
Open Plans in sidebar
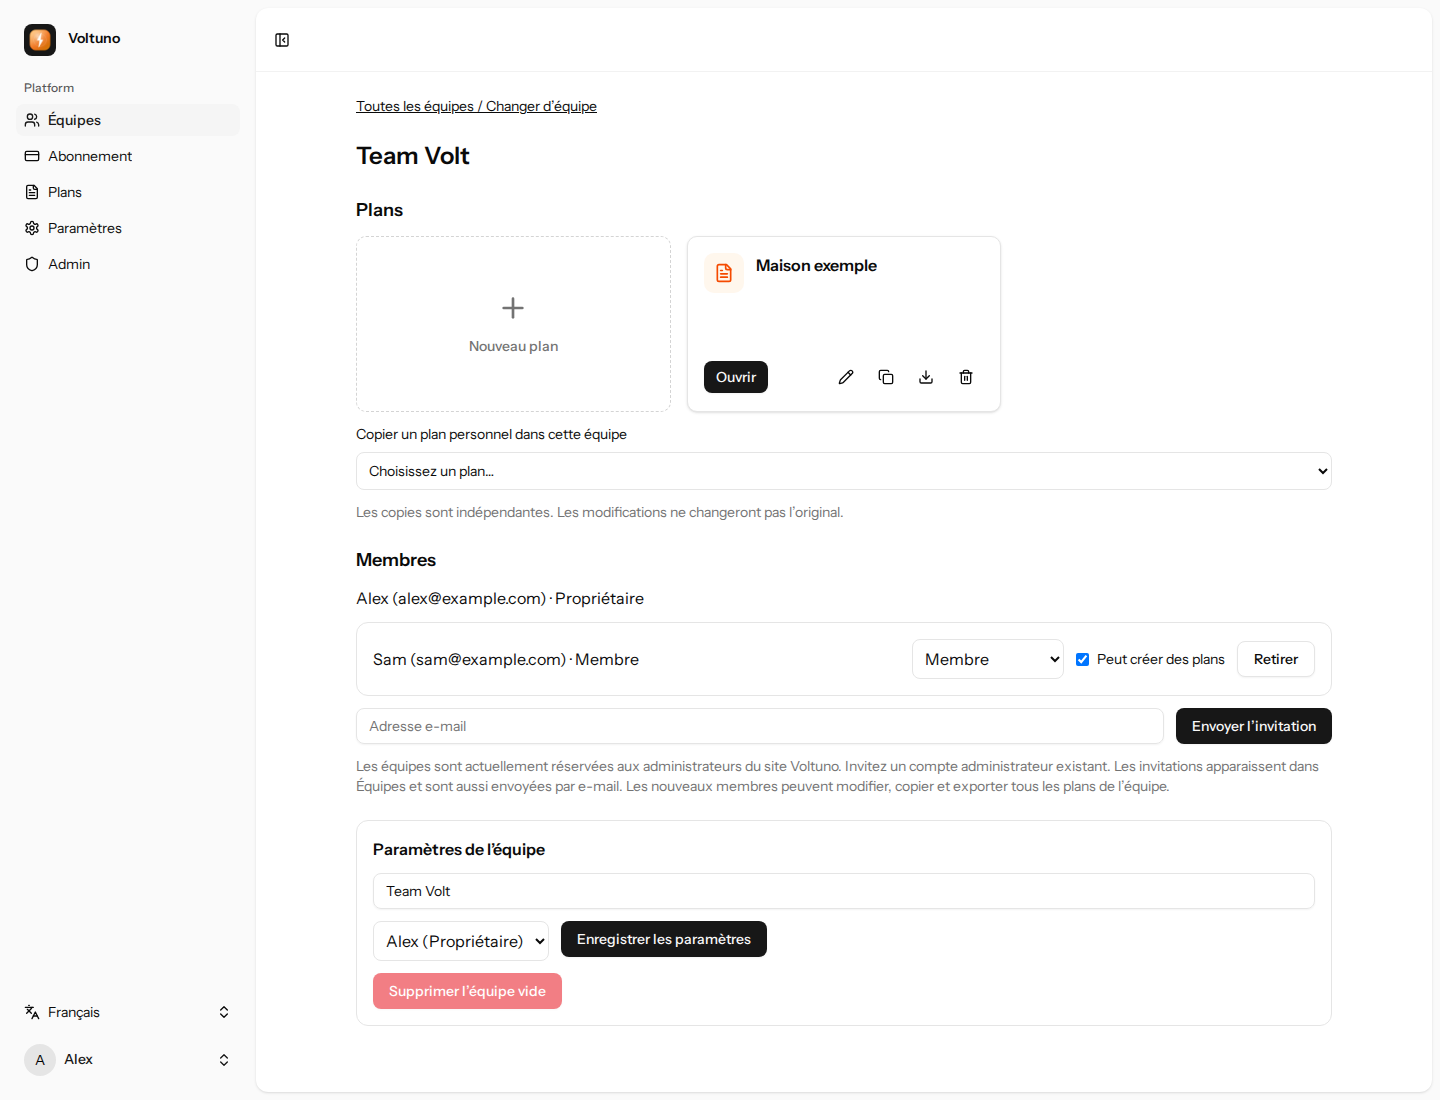(x=128, y=192)
